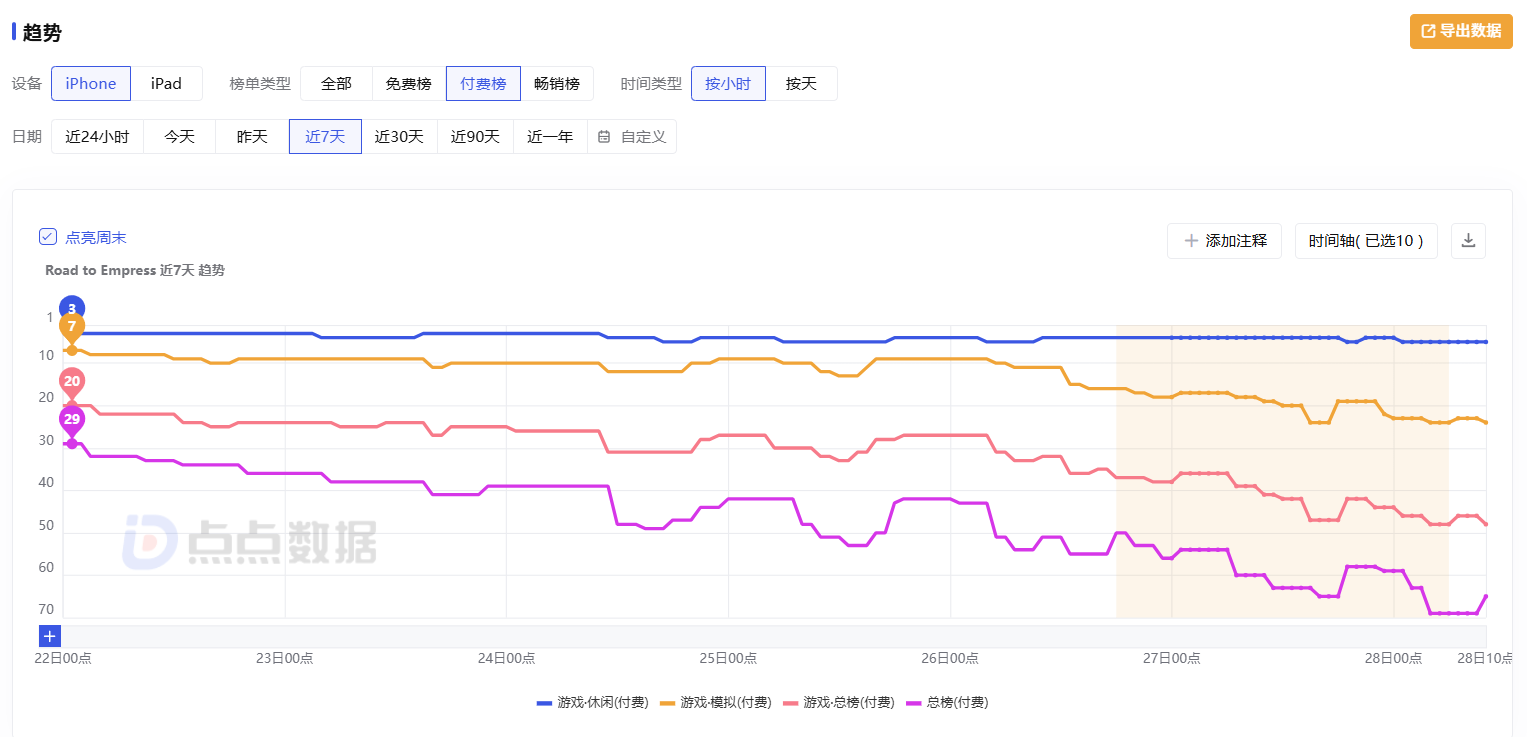Open the 自定义 date picker

(x=633, y=137)
